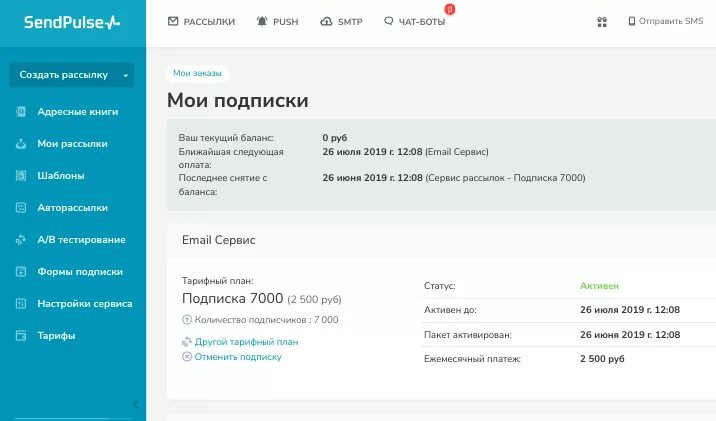Screen dimensions: 716x421
Task: Click the Шаблоны sidebar icon
Action: 21,175
